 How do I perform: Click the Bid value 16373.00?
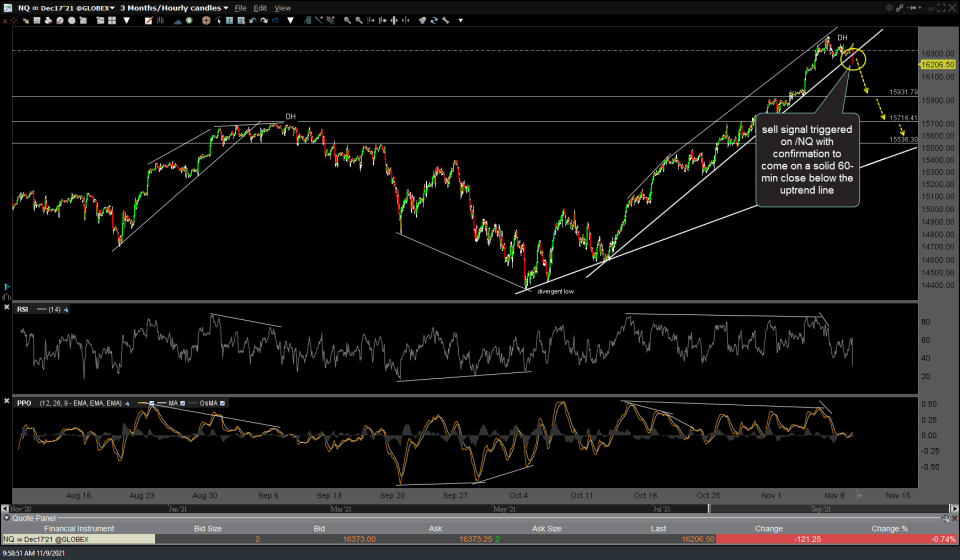(359, 539)
